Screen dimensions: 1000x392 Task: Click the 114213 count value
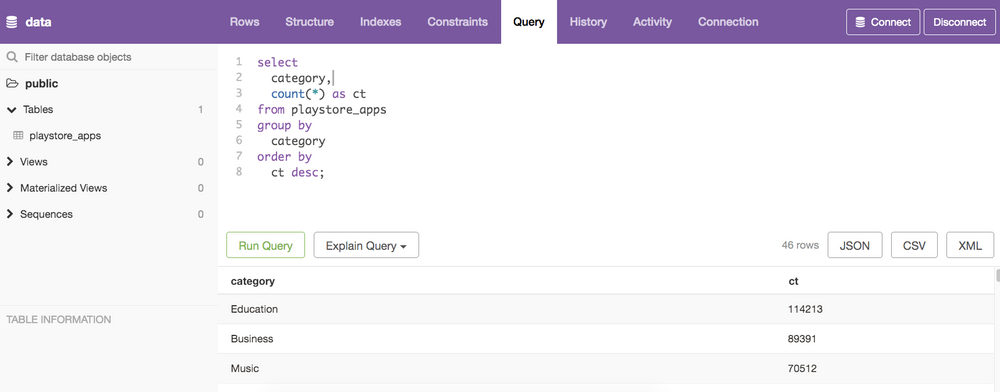(x=805, y=309)
